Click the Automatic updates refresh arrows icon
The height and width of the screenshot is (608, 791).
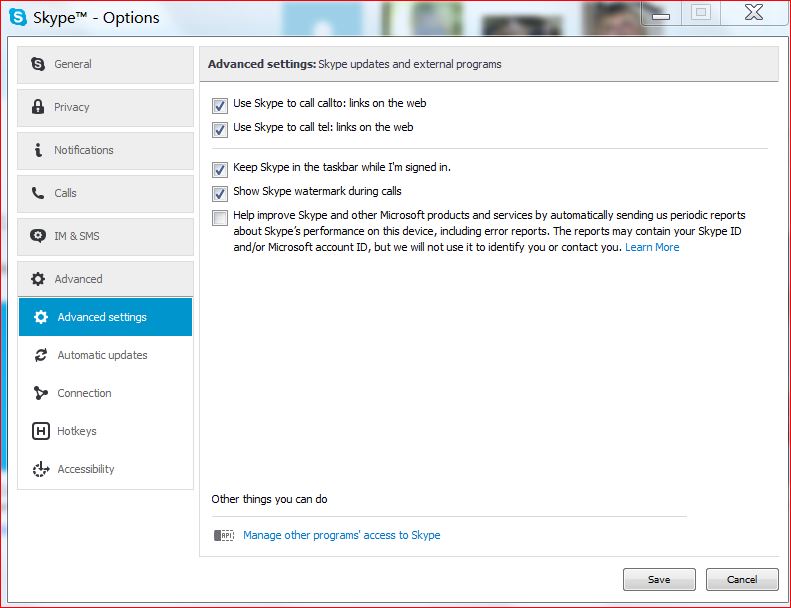coord(41,355)
